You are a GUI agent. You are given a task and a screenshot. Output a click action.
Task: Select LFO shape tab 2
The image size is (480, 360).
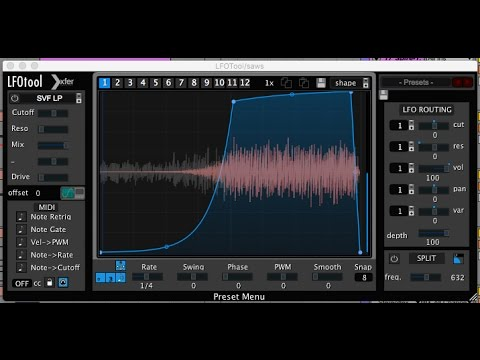(117, 83)
